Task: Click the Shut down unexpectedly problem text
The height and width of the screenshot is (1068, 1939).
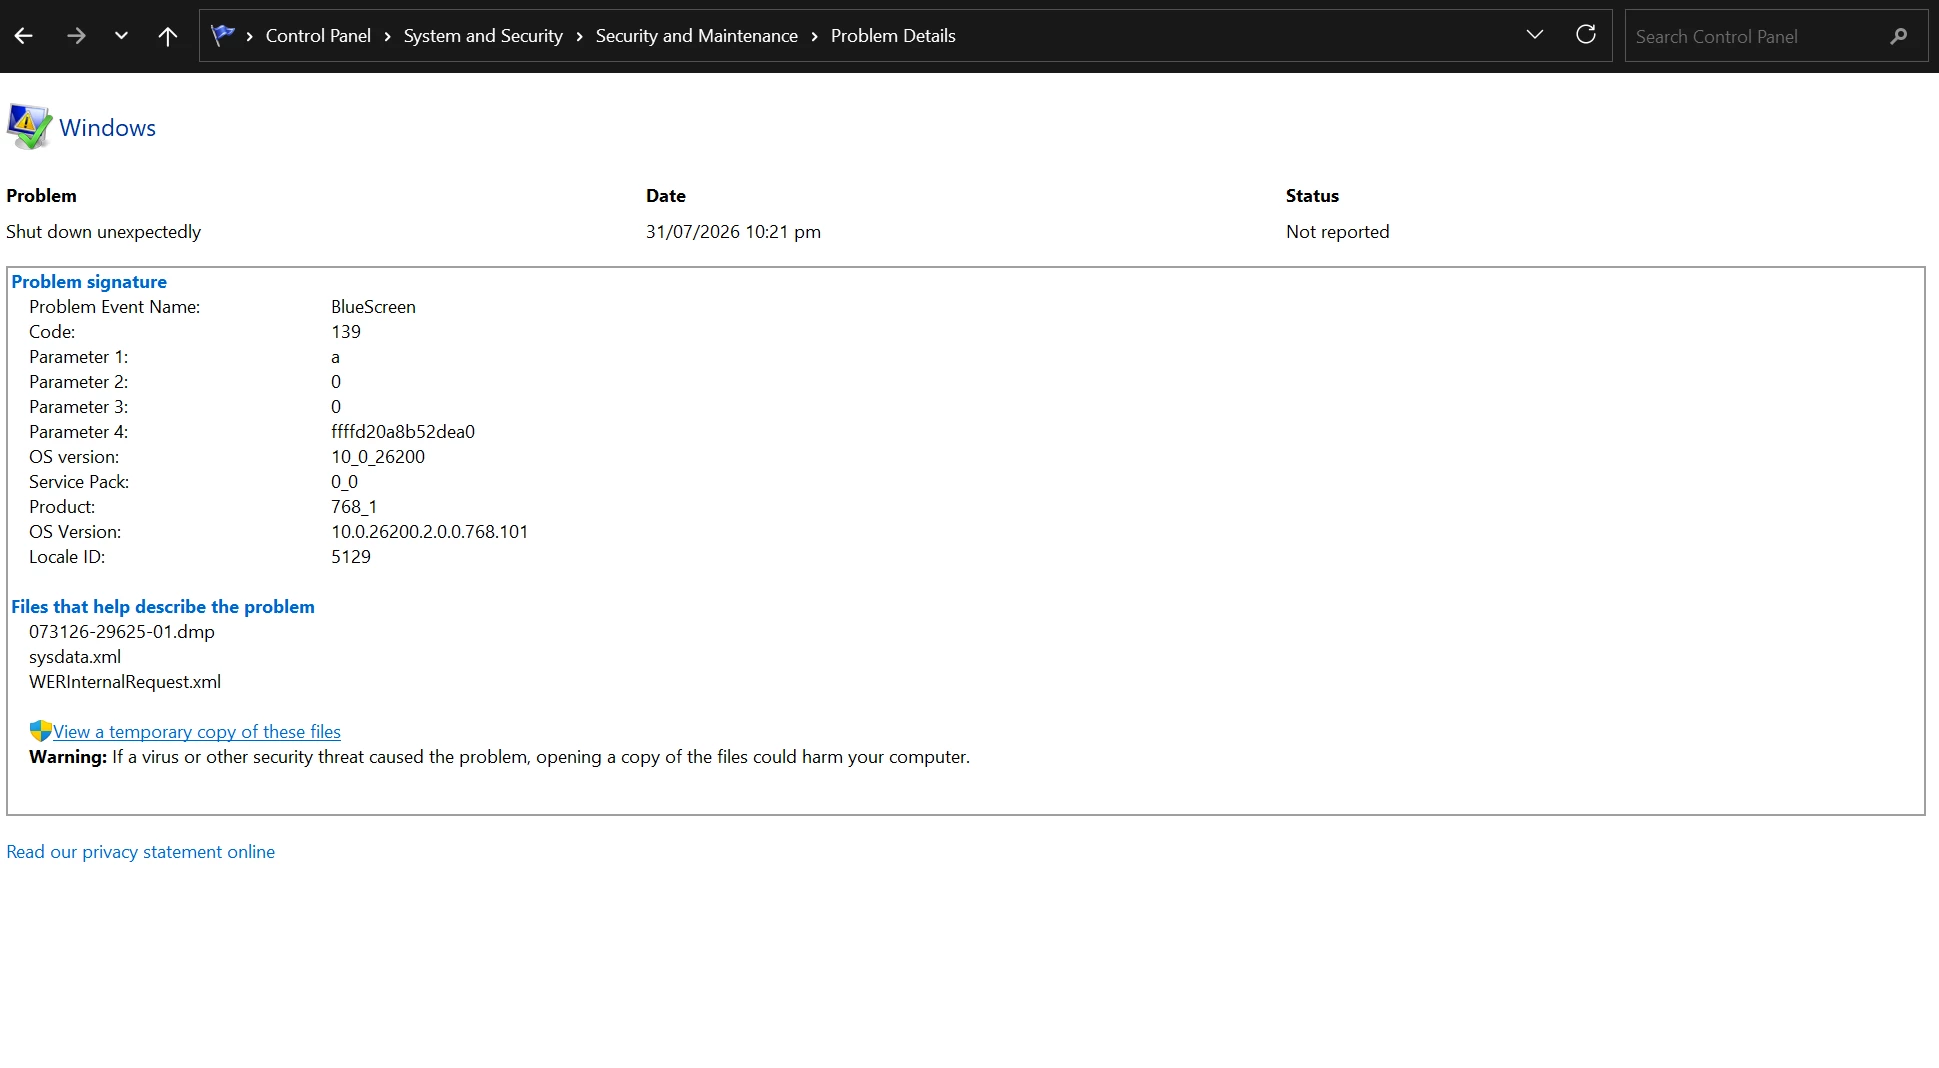Action: 103,232
